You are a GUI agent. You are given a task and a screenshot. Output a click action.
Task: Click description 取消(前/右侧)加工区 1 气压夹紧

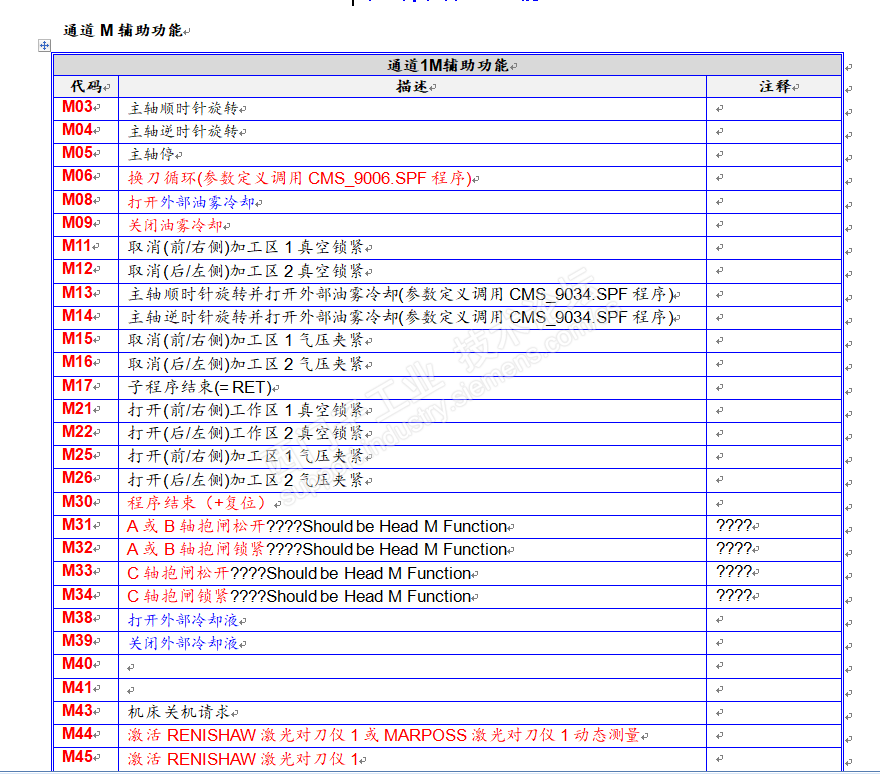tap(246, 341)
